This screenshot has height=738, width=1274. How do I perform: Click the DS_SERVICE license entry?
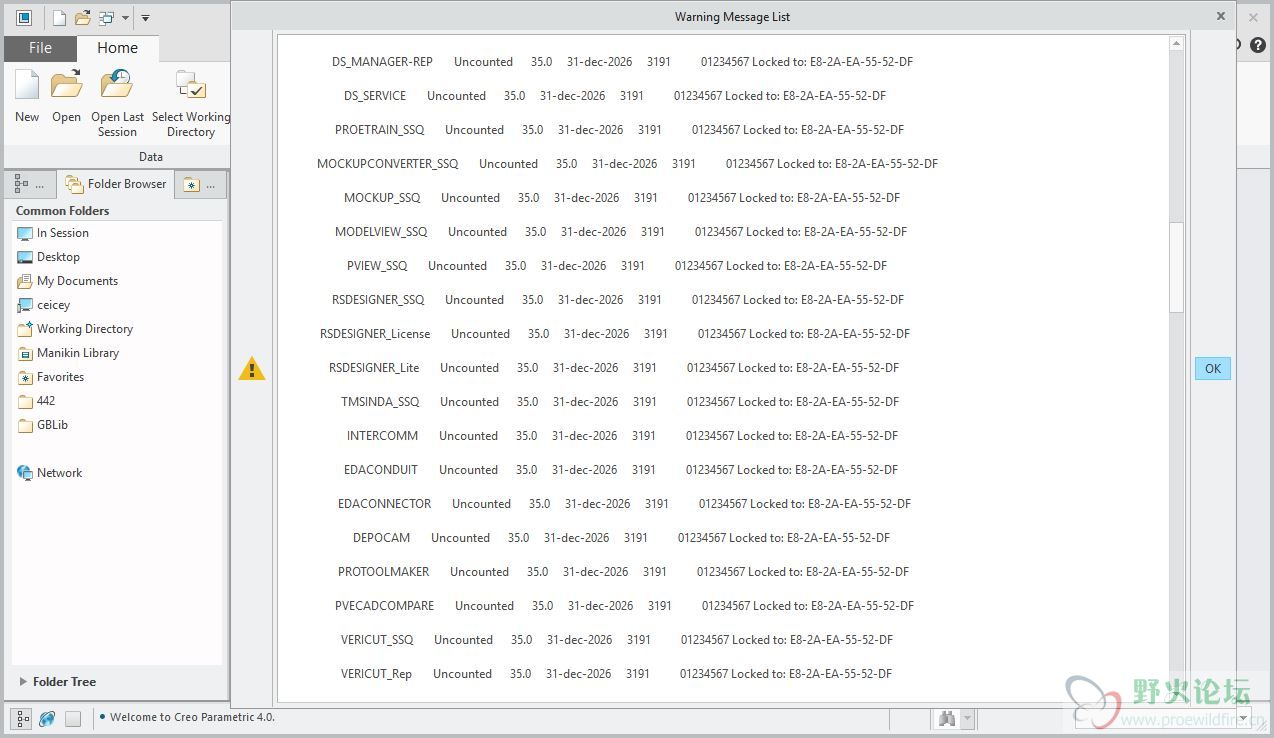(375, 96)
